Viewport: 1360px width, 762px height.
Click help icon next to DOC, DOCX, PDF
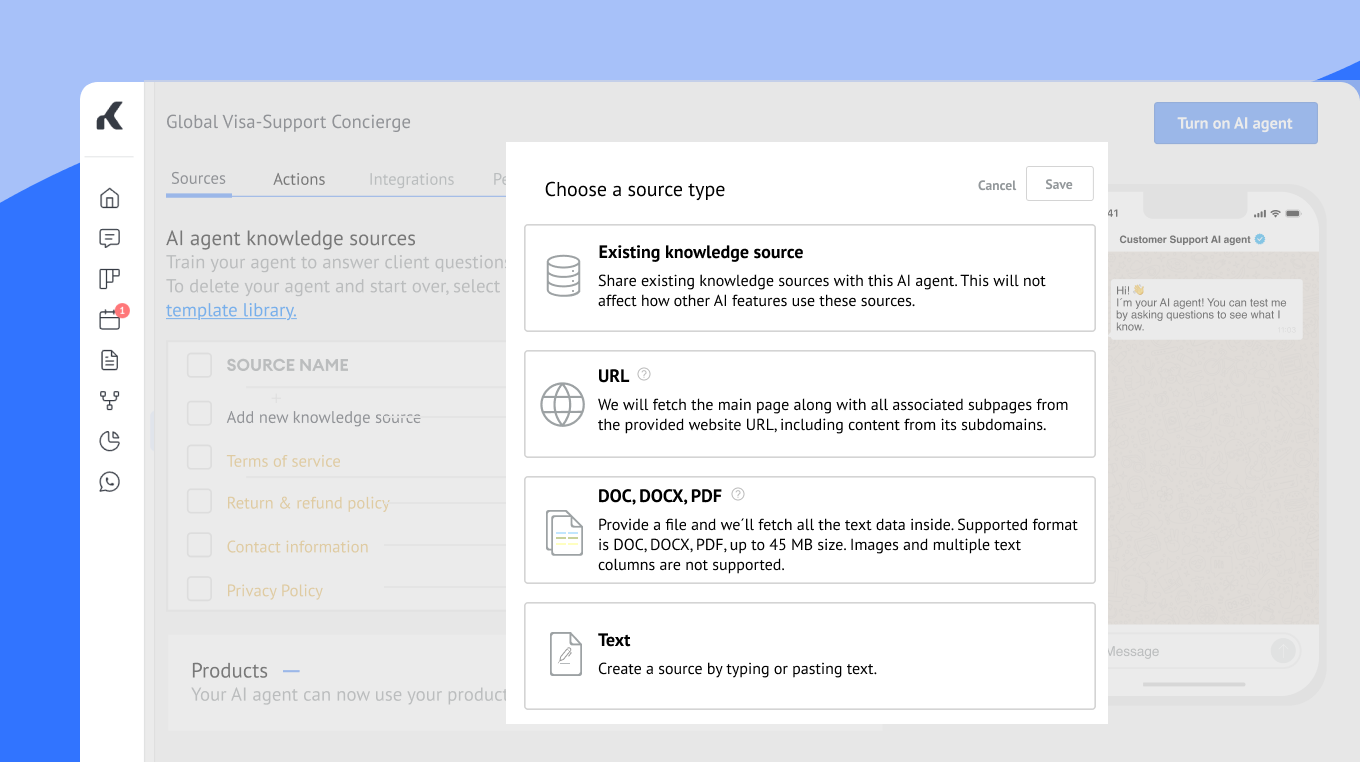(738, 494)
